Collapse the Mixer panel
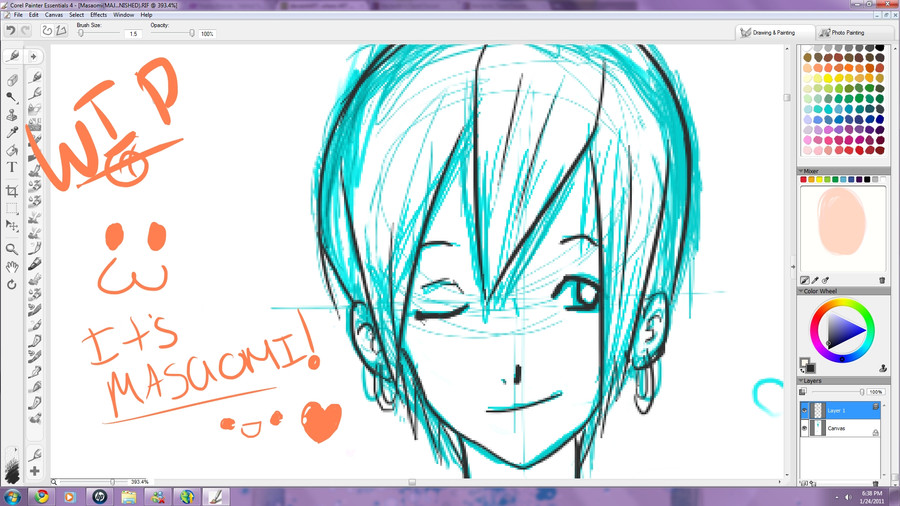This screenshot has height=506, width=900. point(801,171)
